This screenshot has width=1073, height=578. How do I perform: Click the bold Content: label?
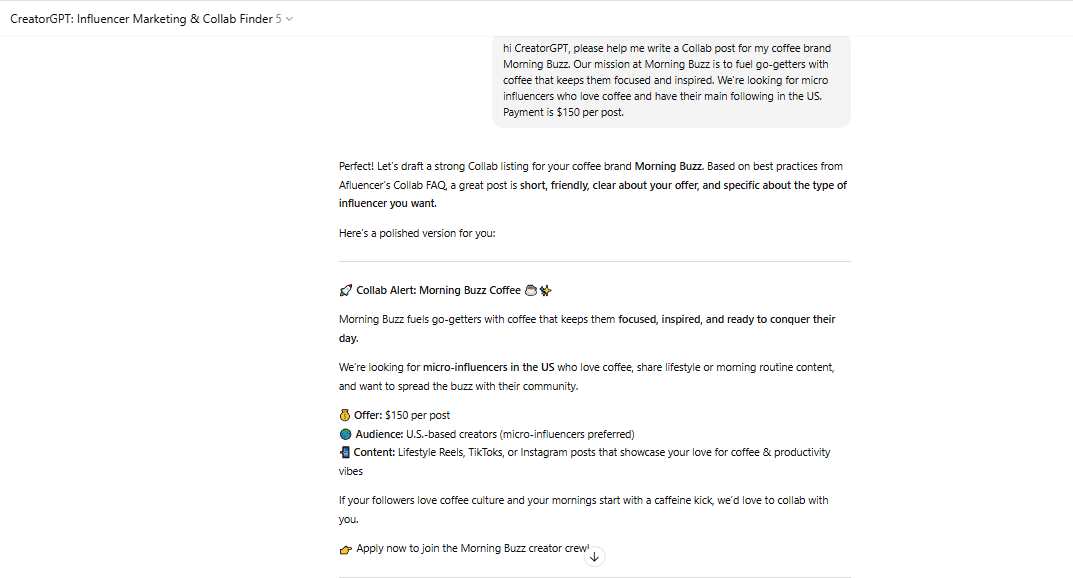[374, 452]
